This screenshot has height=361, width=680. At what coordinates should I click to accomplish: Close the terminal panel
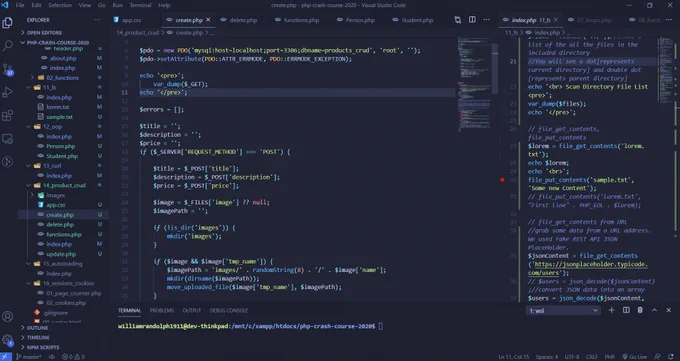669,310
